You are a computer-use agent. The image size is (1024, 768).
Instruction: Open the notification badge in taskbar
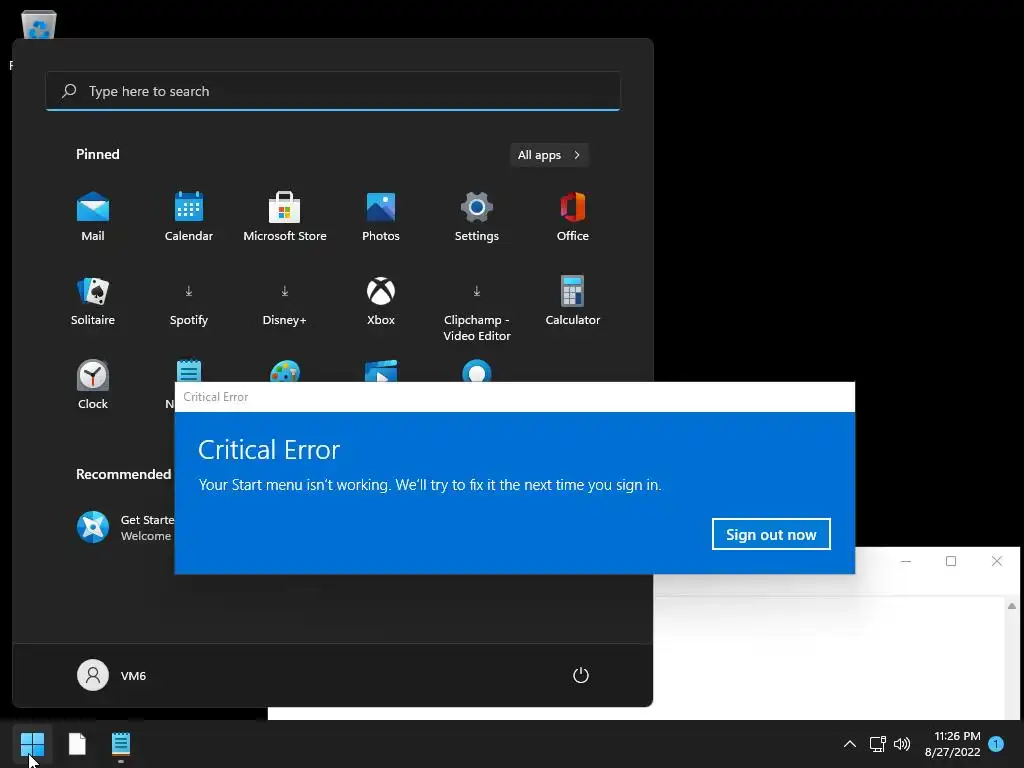click(x=996, y=744)
